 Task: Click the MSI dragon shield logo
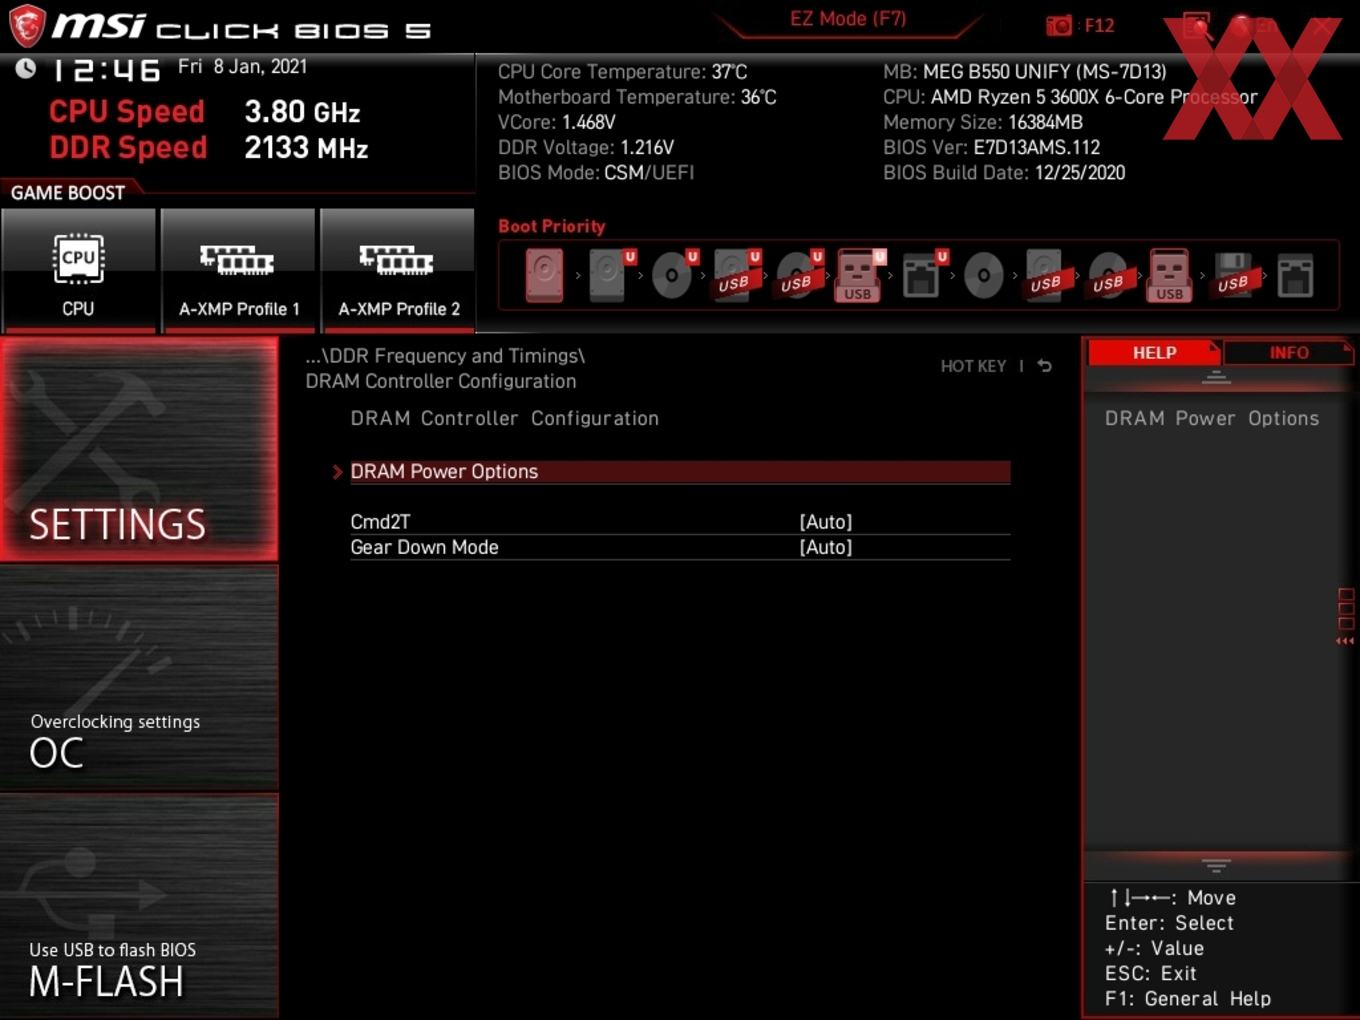pos(27,26)
